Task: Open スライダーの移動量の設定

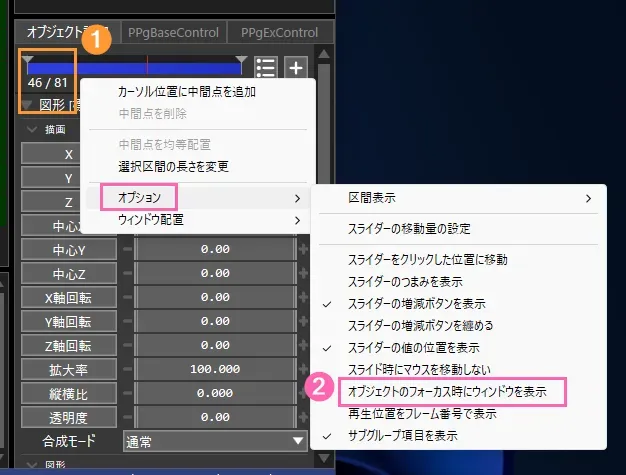Action: click(458, 229)
